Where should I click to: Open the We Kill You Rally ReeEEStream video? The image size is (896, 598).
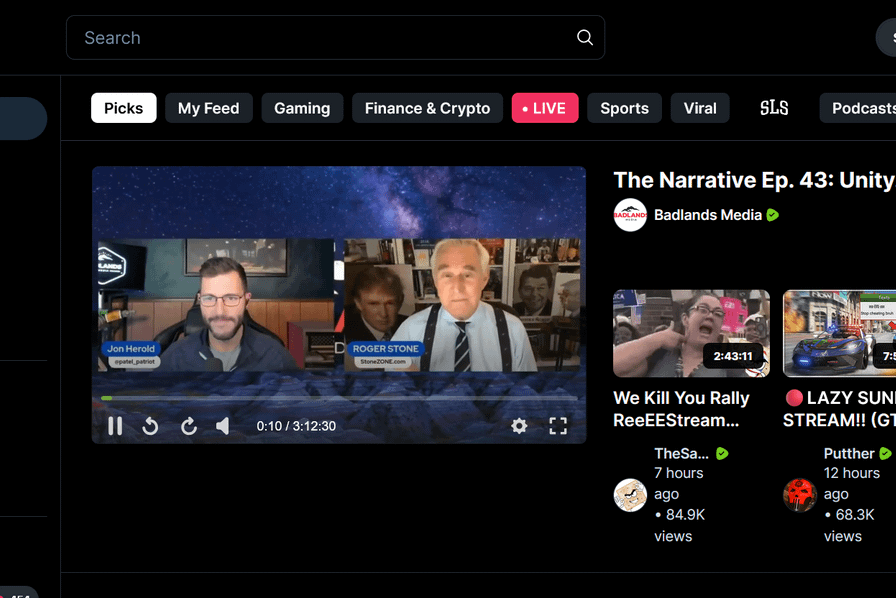tap(691, 333)
